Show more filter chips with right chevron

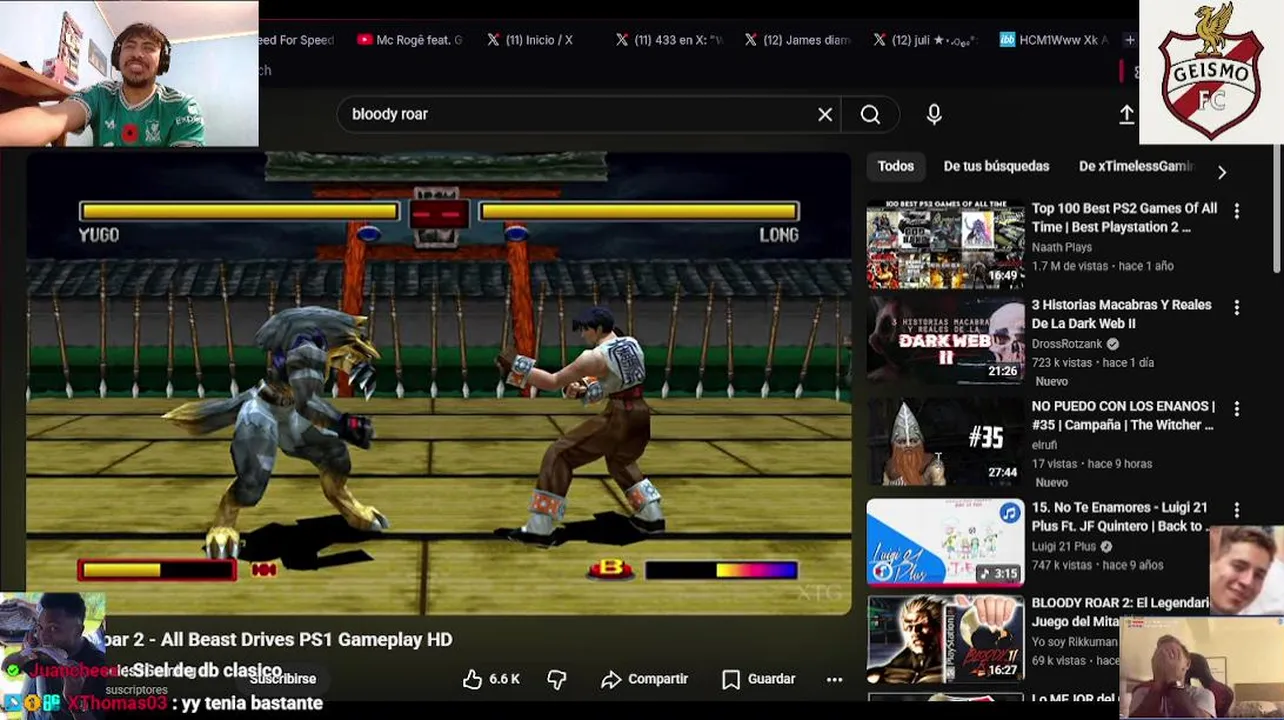pyautogui.click(x=1221, y=172)
